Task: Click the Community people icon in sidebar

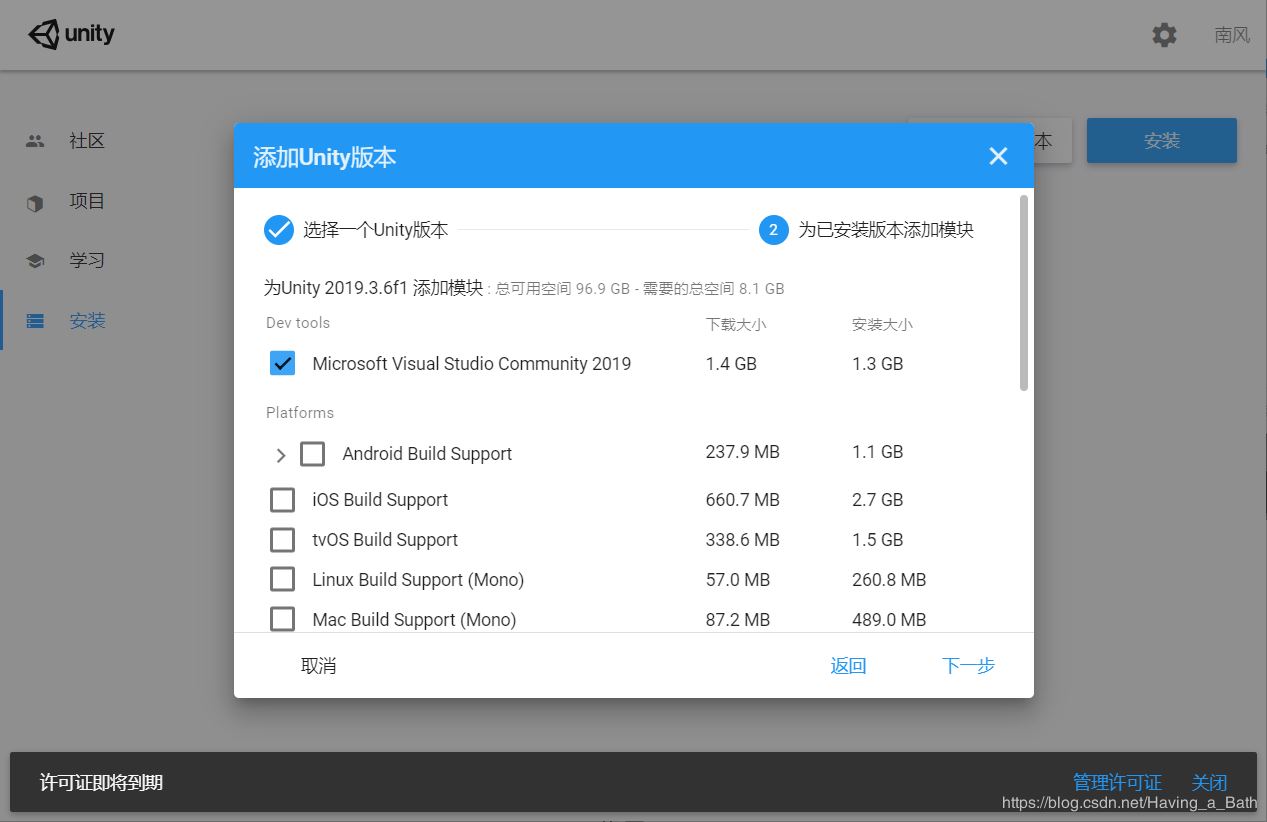Action: [35, 141]
